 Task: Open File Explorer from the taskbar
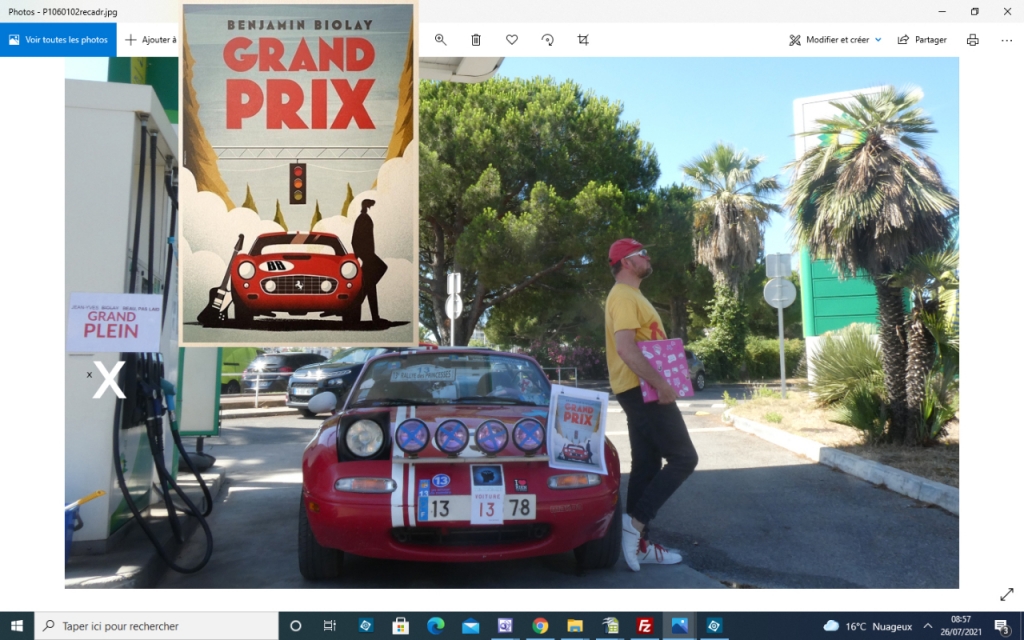coord(575,626)
